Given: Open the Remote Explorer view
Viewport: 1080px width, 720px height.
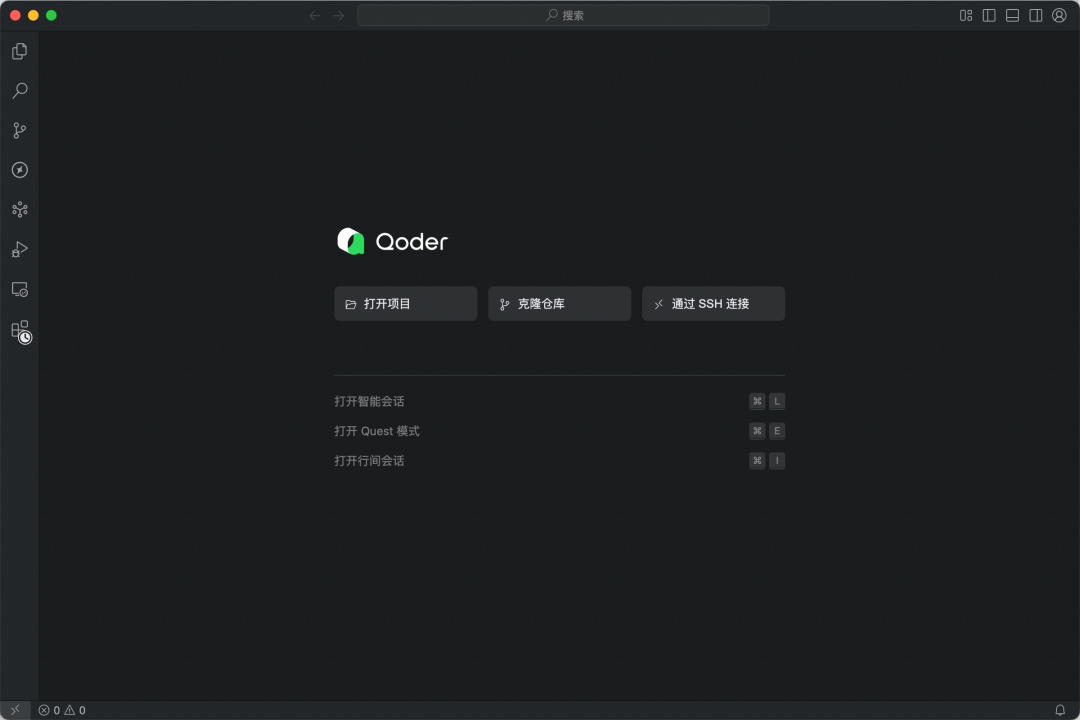Looking at the screenshot, I should point(19,289).
